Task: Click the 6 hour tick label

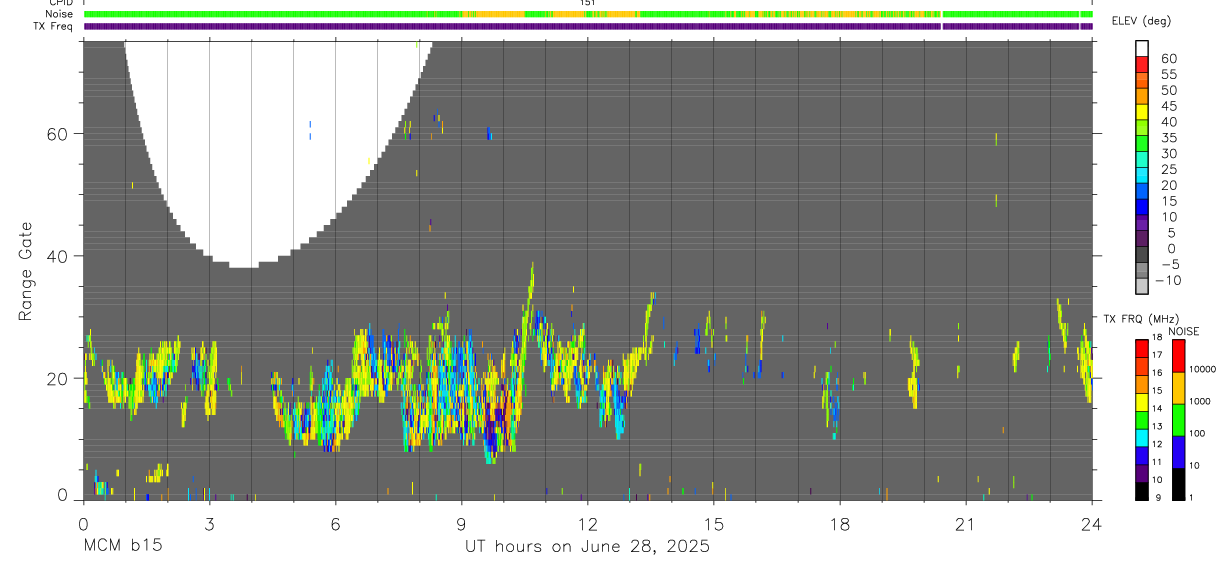Action: click(335, 524)
